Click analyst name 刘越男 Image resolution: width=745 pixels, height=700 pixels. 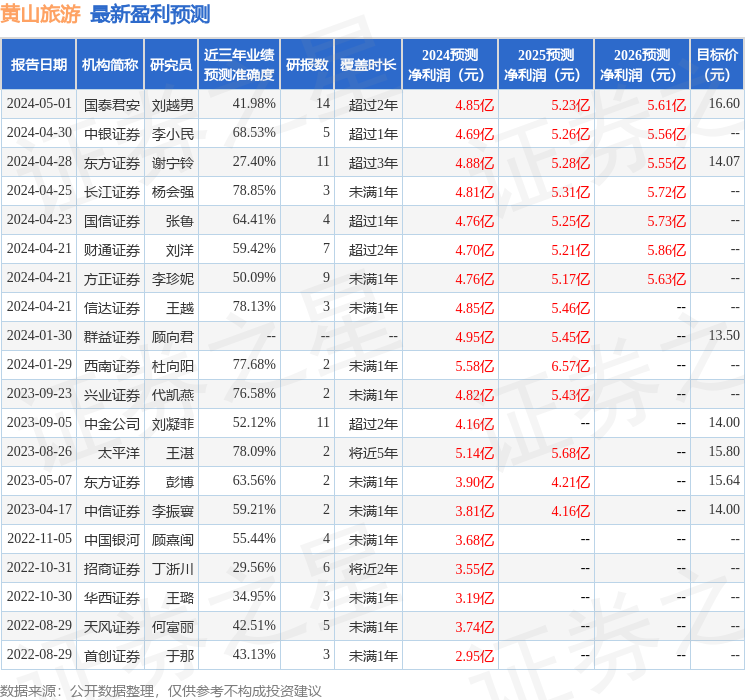[172, 105]
